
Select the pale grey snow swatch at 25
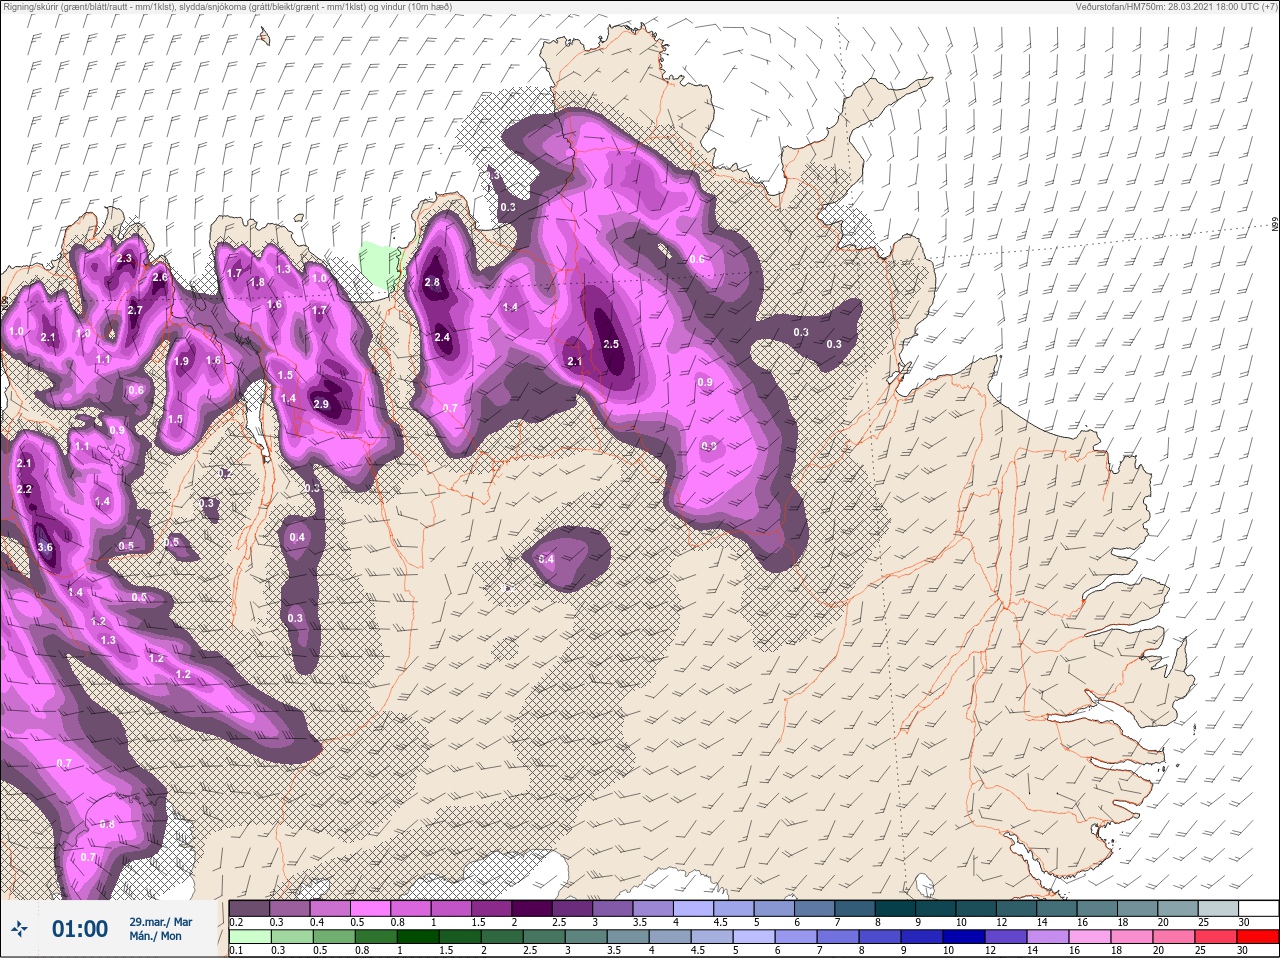[1218, 908]
